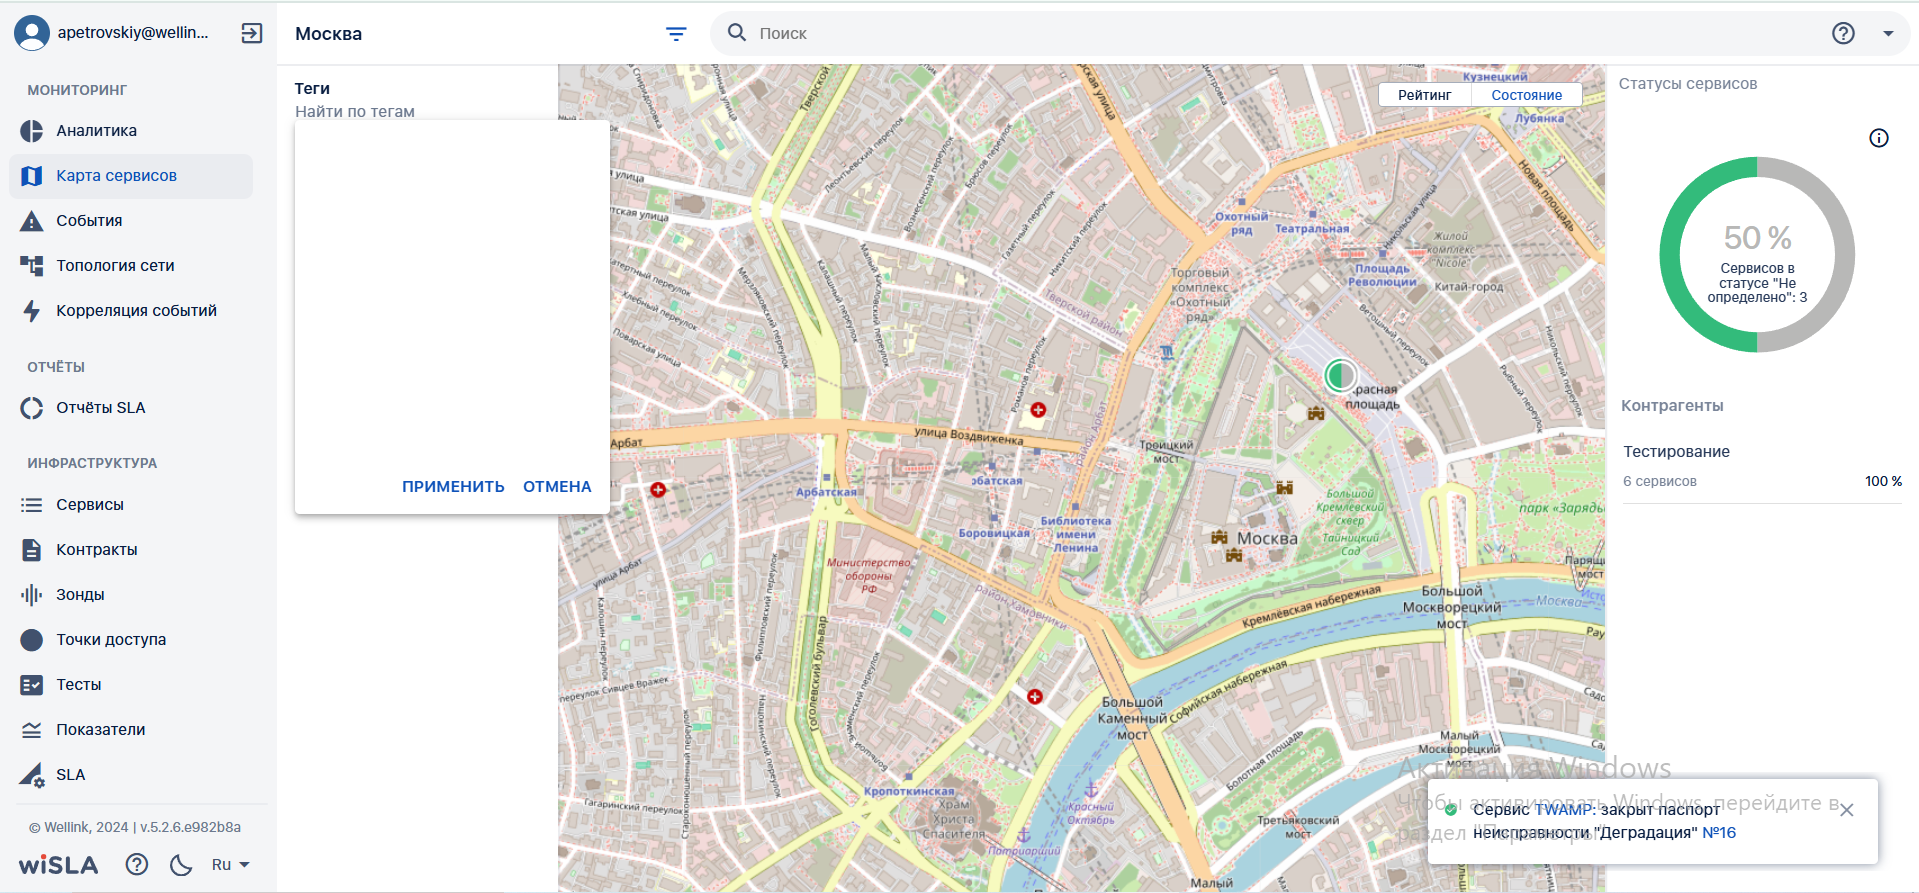Click the logout icon beside username
The height and width of the screenshot is (893, 1919).
252,33
